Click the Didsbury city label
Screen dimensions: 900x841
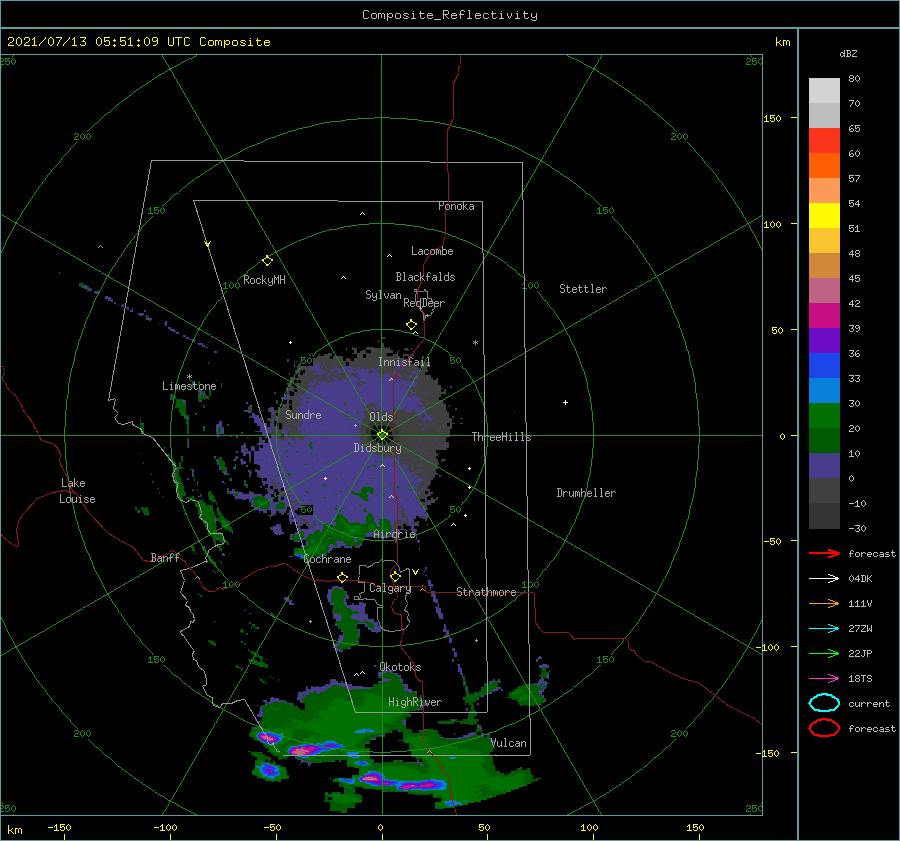(377, 448)
